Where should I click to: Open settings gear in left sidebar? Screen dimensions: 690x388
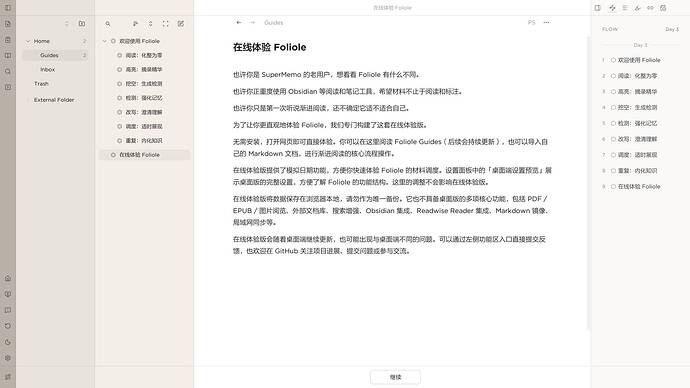pos(8,358)
